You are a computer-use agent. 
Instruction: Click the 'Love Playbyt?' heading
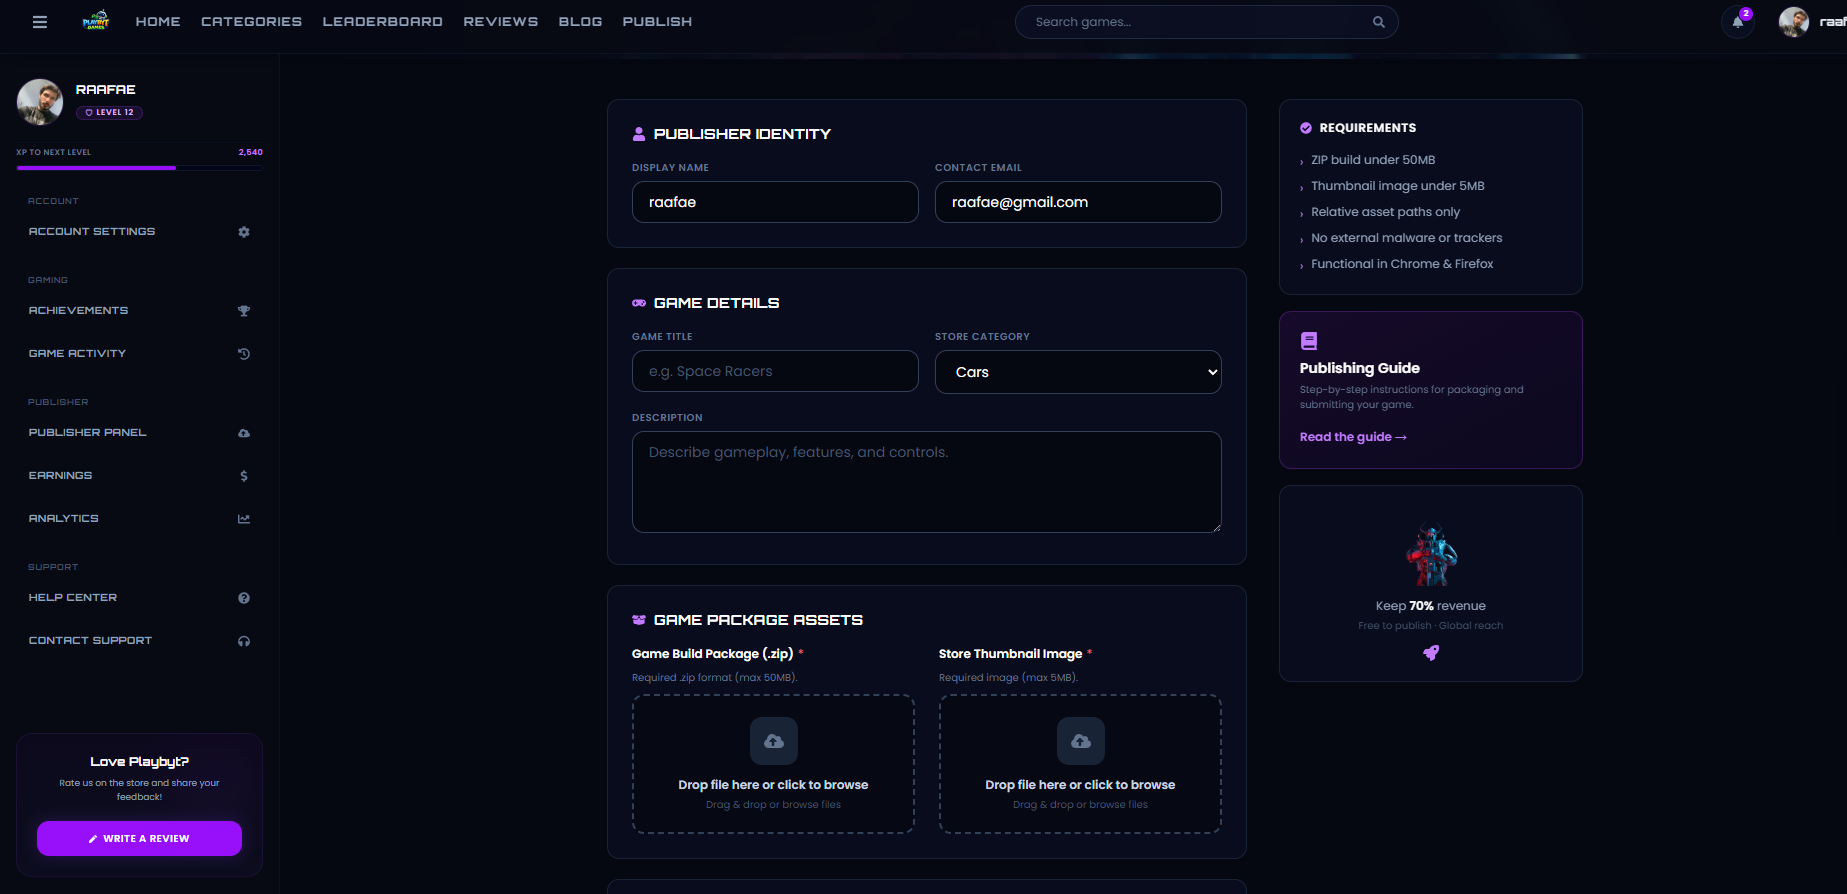[139, 762]
